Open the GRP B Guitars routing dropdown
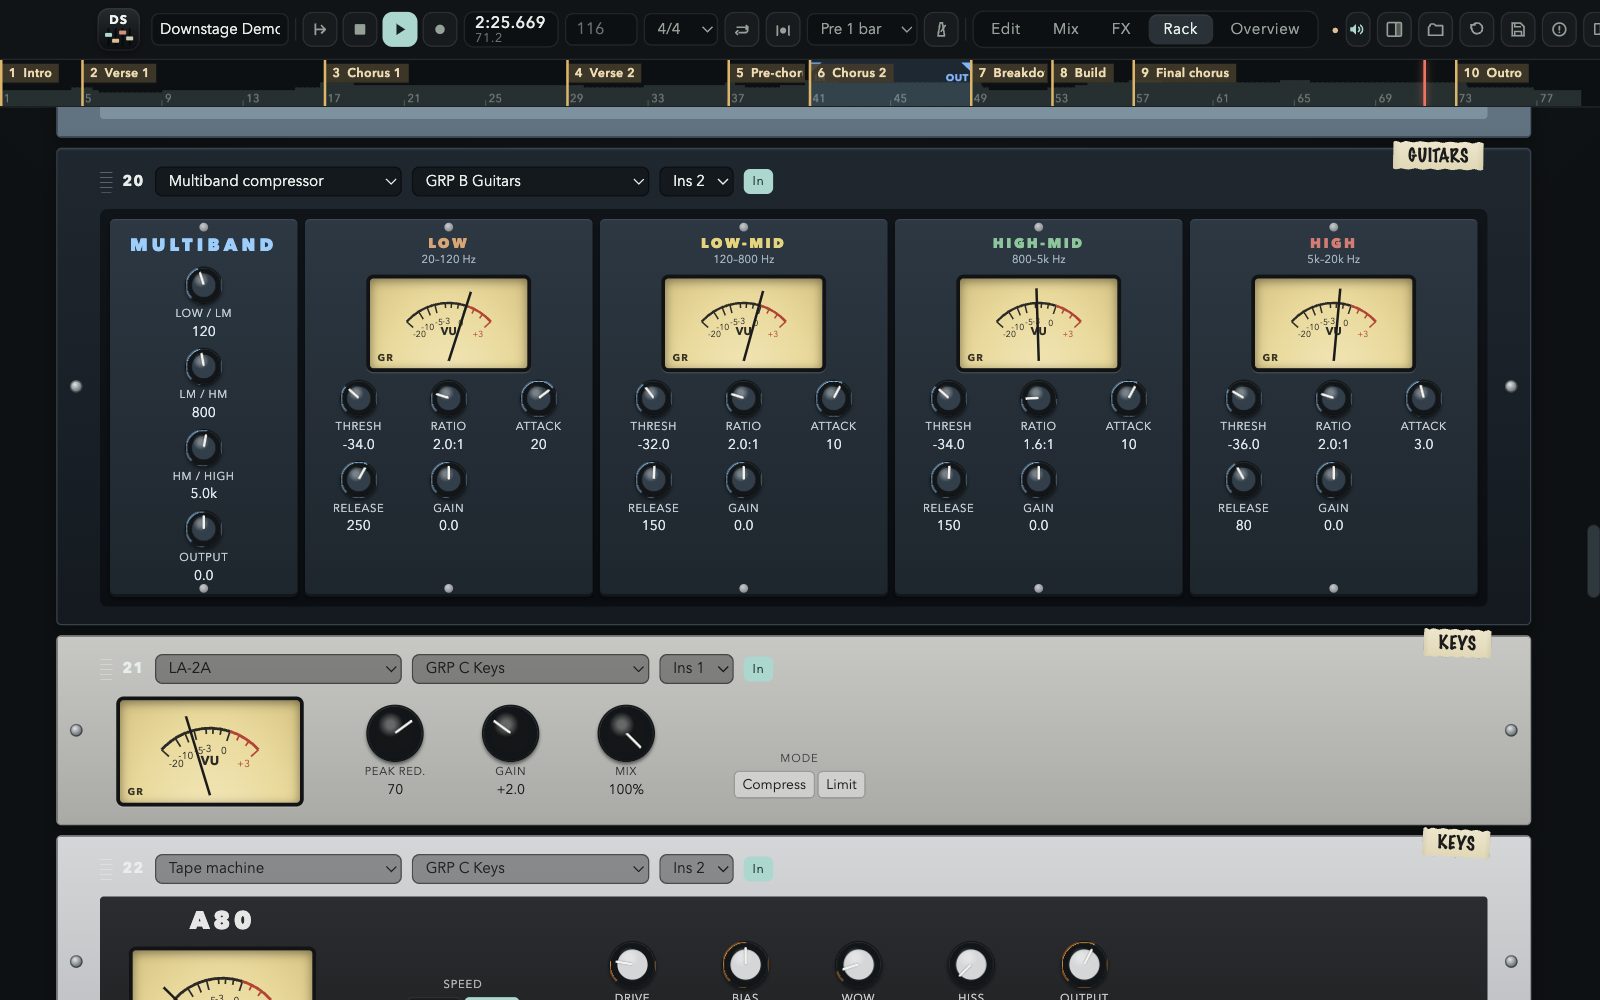Image resolution: width=1600 pixels, height=1000 pixels. (530, 181)
